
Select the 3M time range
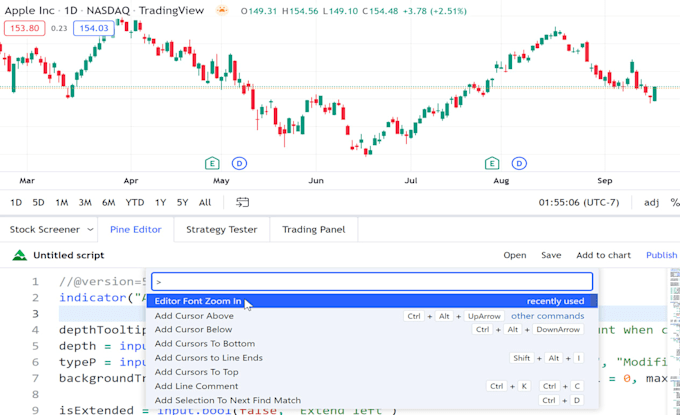(x=85, y=203)
